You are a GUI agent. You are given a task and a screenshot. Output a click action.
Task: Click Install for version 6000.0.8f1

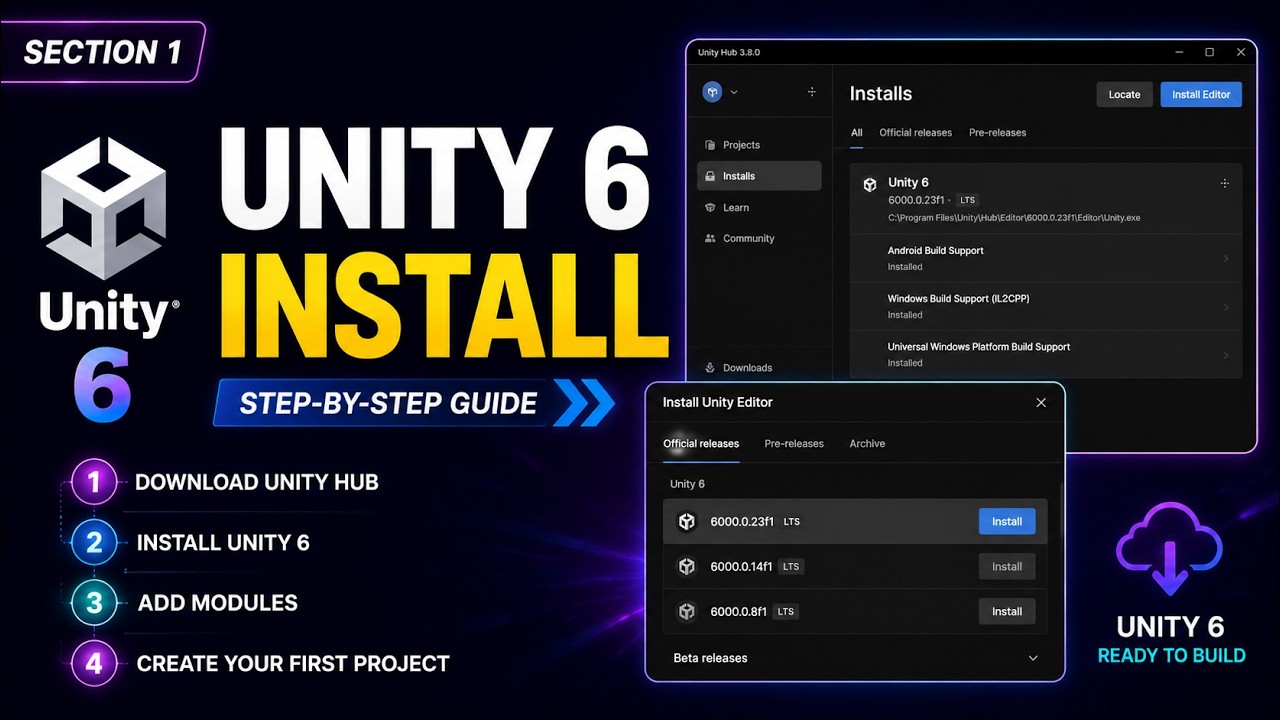pos(1007,611)
